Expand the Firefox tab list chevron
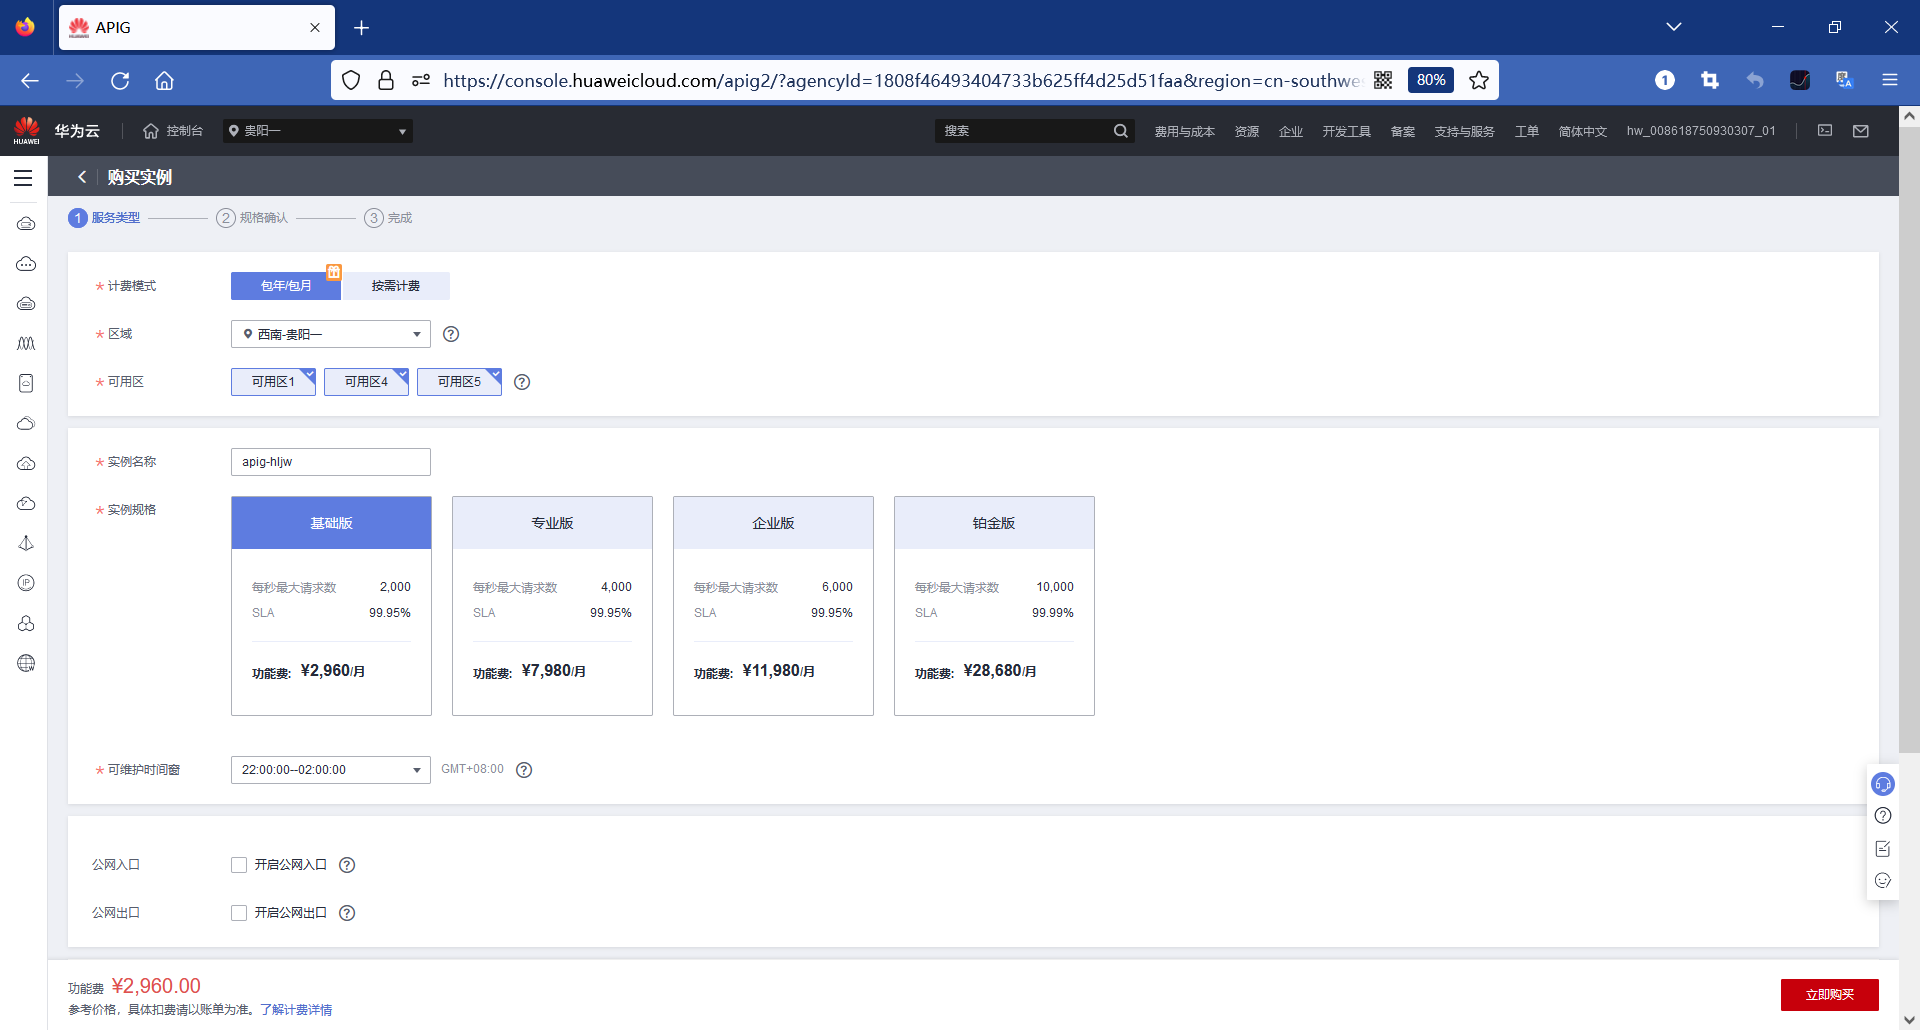This screenshot has height=1030, width=1920. pyautogui.click(x=1674, y=27)
